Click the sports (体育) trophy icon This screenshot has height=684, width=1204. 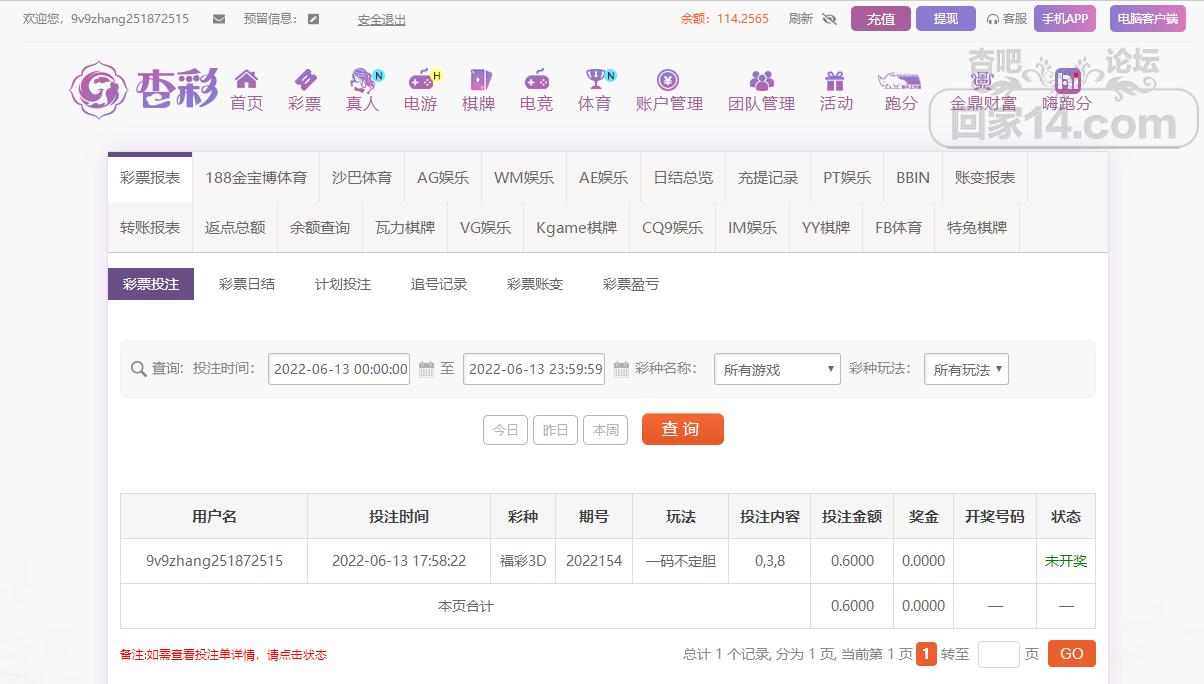pyautogui.click(x=595, y=80)
